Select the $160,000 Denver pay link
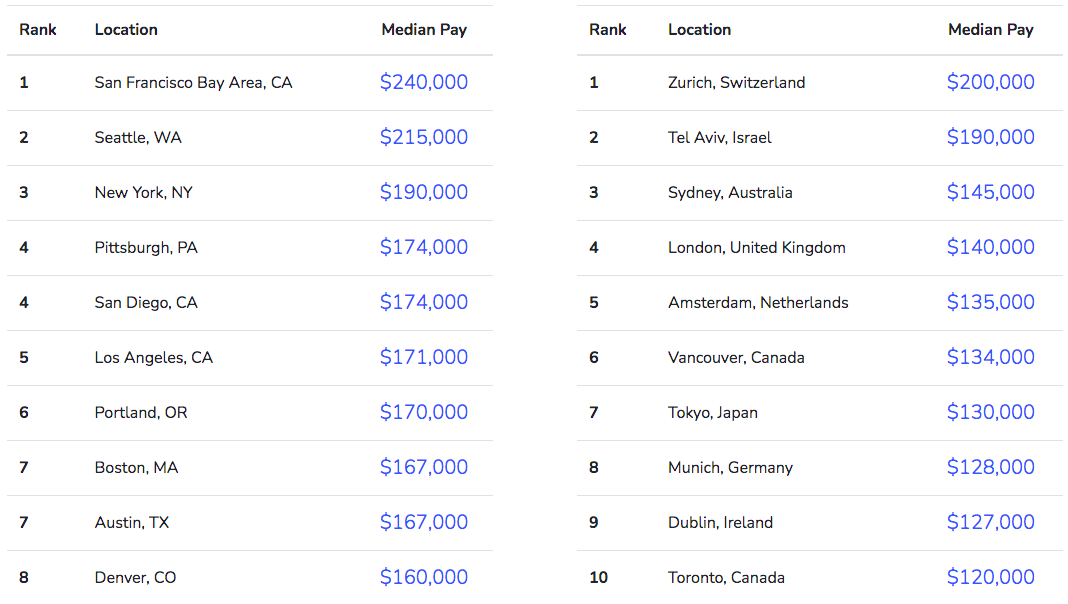The height and width of the screenshot is (604, 1068). point(423,578)
